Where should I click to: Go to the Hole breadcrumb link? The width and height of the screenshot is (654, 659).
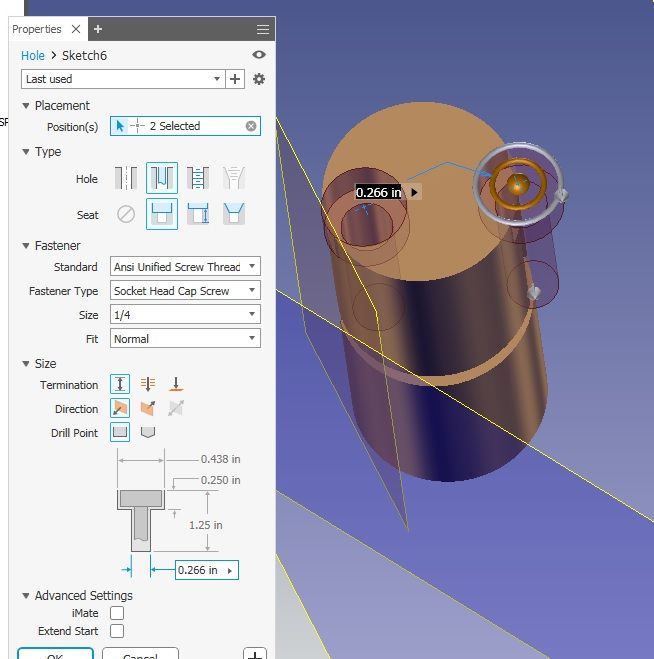pyautogui.click(x=33, y=55)
